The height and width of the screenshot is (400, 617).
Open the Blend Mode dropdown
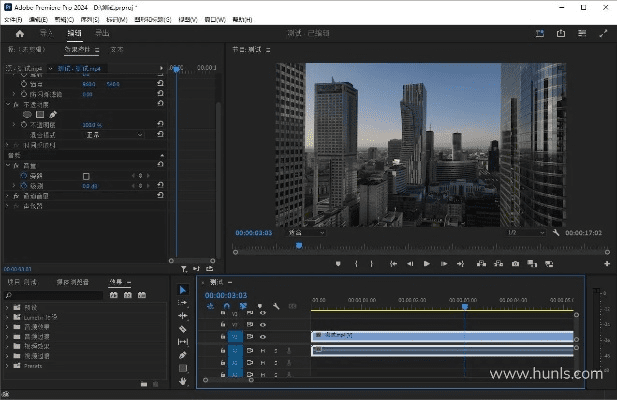[114, 135]
